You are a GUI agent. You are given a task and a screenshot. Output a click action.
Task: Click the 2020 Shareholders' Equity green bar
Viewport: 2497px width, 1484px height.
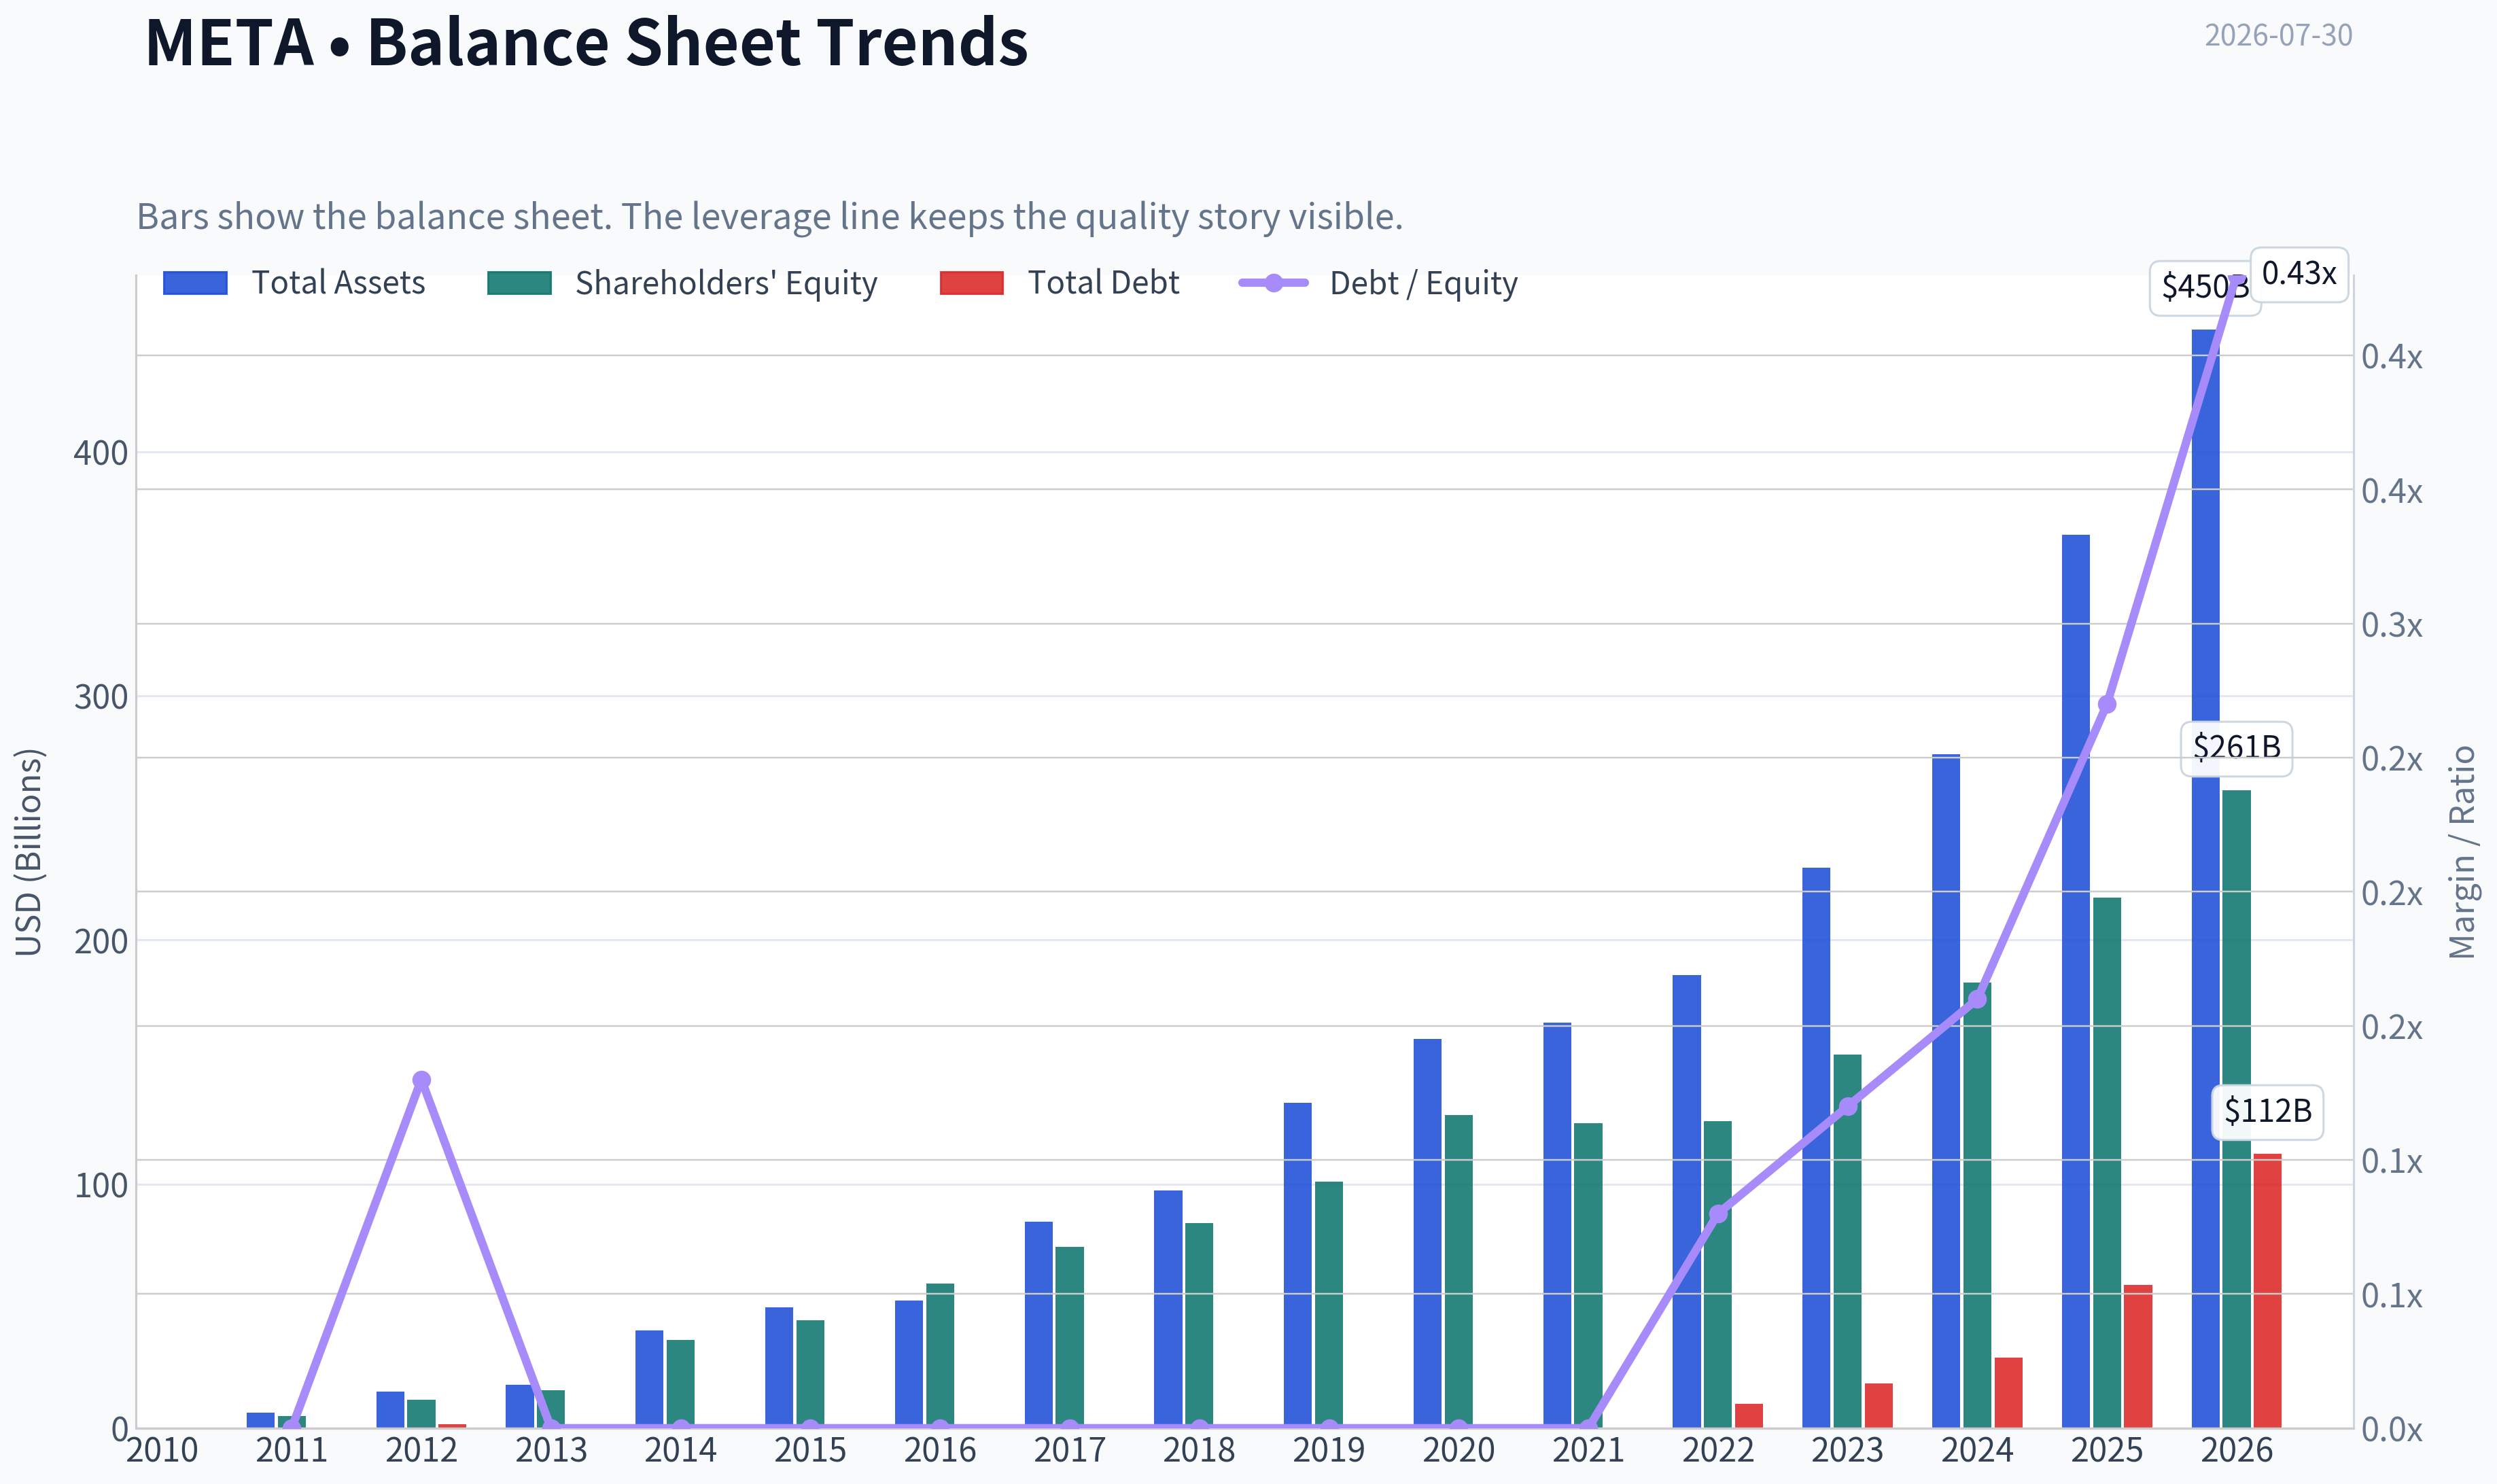(1459, 1271)
